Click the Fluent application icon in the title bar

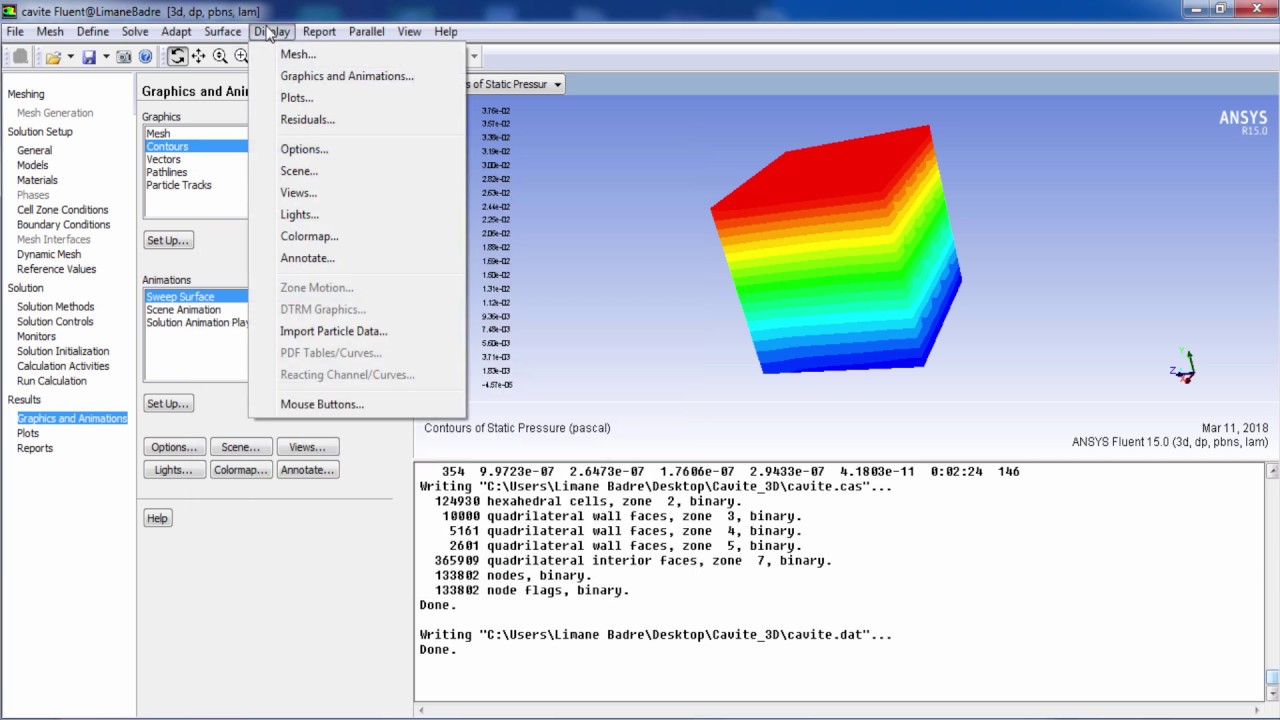[x=10, y=11]
